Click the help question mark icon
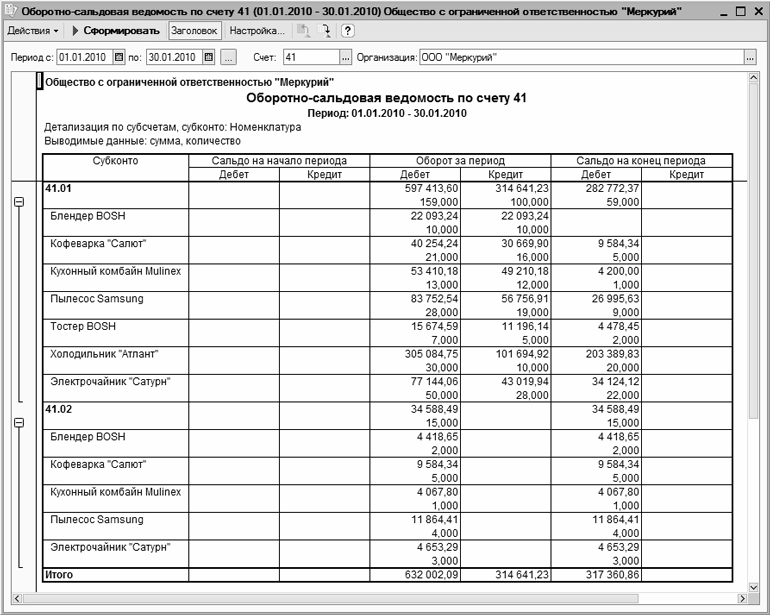Viewport: 770px width, 615px height. (x=348, y=31)
